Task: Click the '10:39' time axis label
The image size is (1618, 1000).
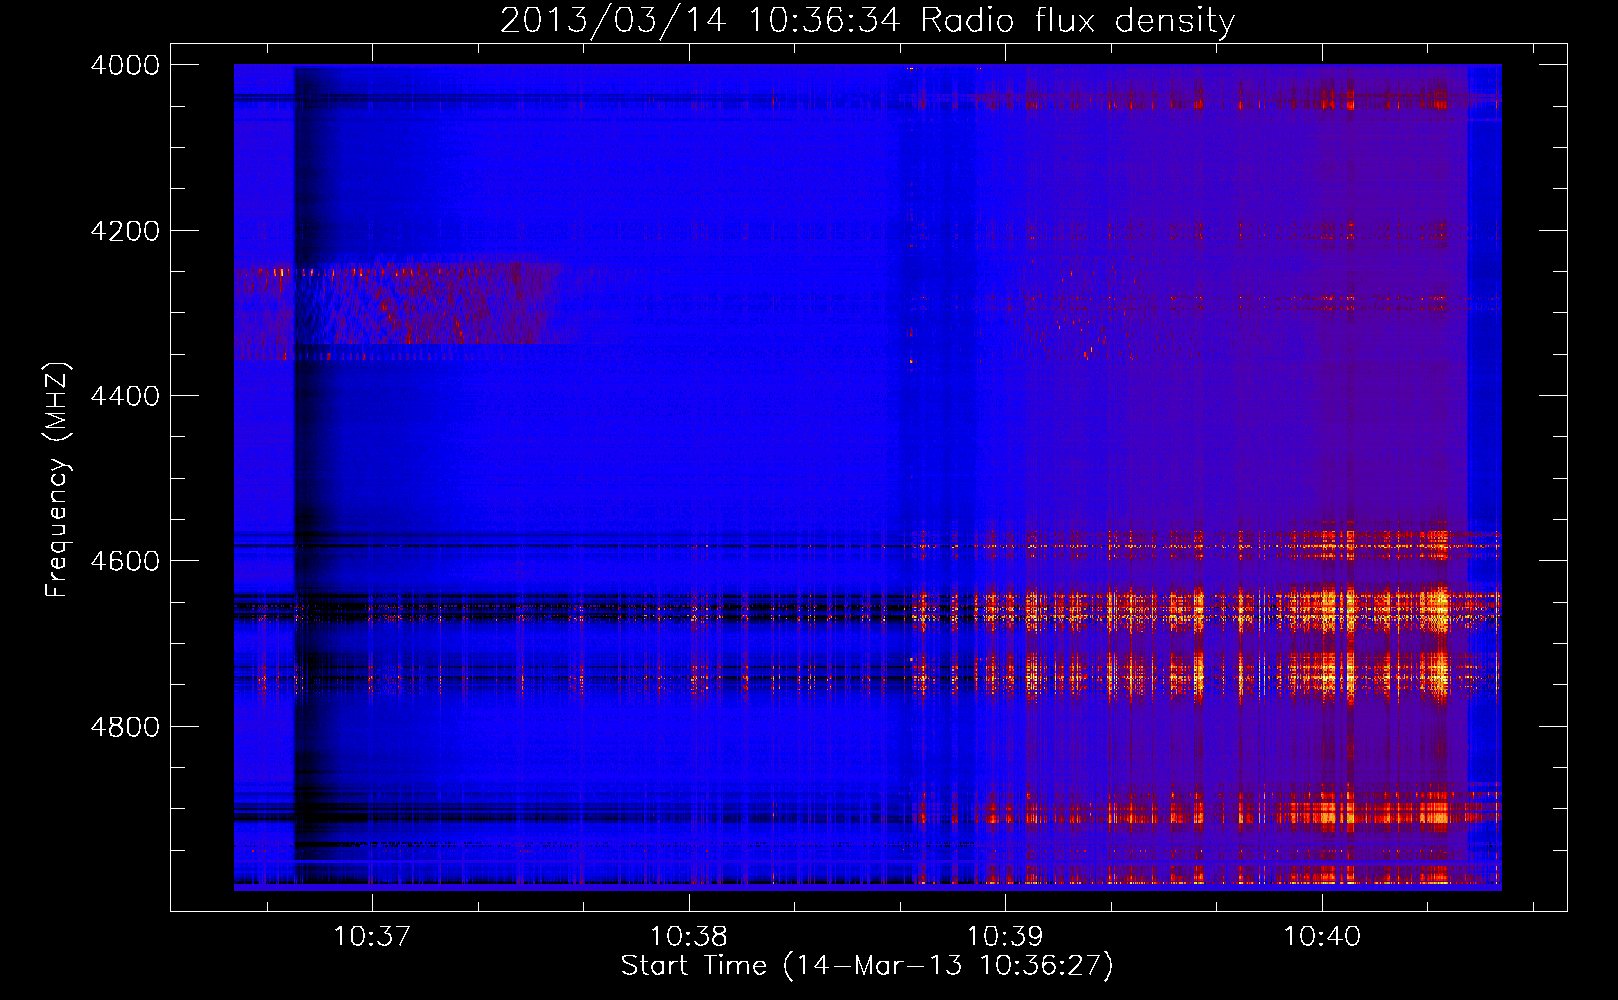Action: (x=1005, y=937)
